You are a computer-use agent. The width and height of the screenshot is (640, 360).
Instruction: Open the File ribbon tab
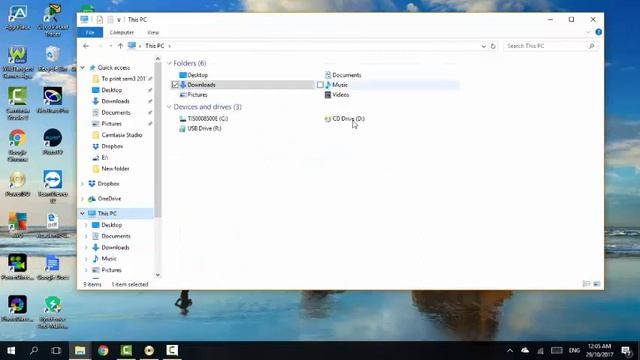[x=90, y=33]
